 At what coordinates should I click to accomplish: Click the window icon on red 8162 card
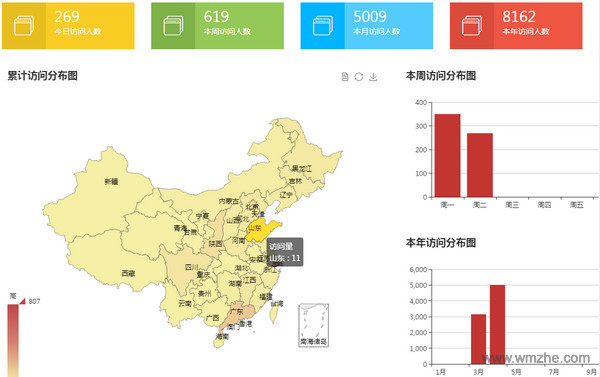point(472,26)
